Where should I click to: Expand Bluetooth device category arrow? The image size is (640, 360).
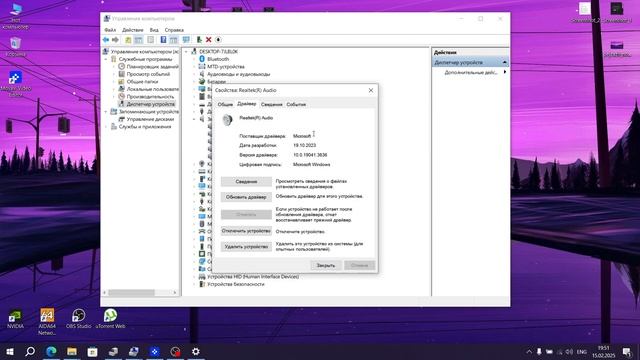point(194,59)
